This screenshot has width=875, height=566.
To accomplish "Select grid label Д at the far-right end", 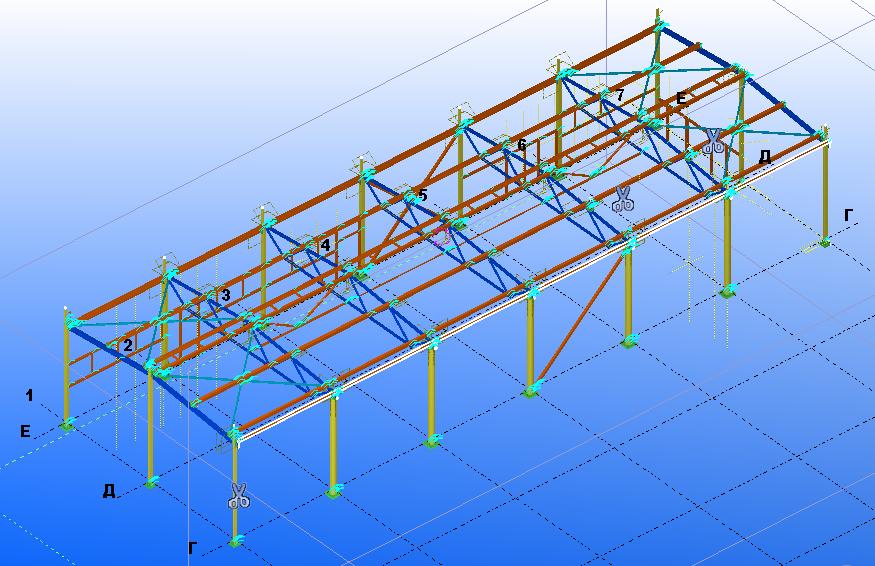I will click(765, 156).
